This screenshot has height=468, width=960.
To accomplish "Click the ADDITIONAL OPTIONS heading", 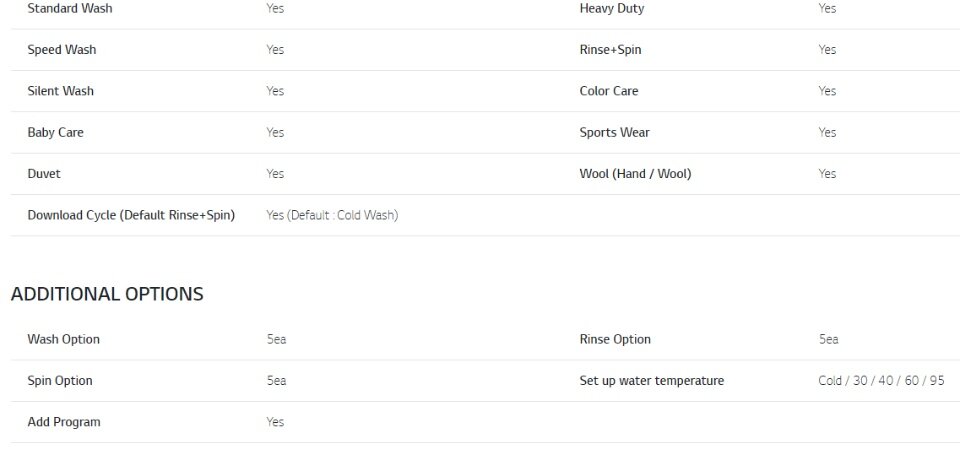I will 107,294.
